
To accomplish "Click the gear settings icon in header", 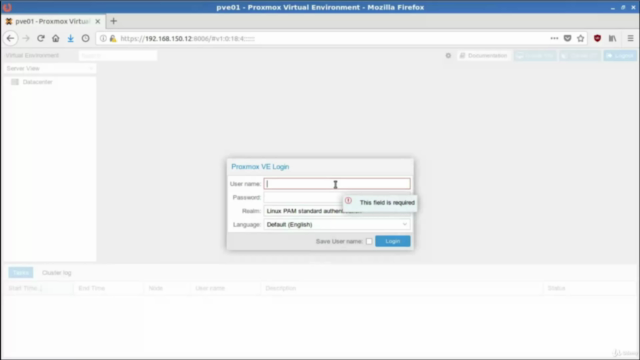I will 448,56.
